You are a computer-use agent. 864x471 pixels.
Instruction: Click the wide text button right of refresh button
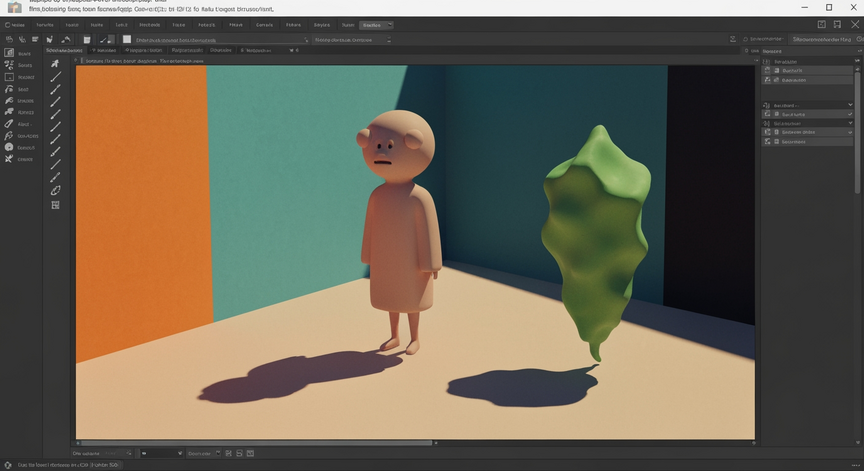821,39
